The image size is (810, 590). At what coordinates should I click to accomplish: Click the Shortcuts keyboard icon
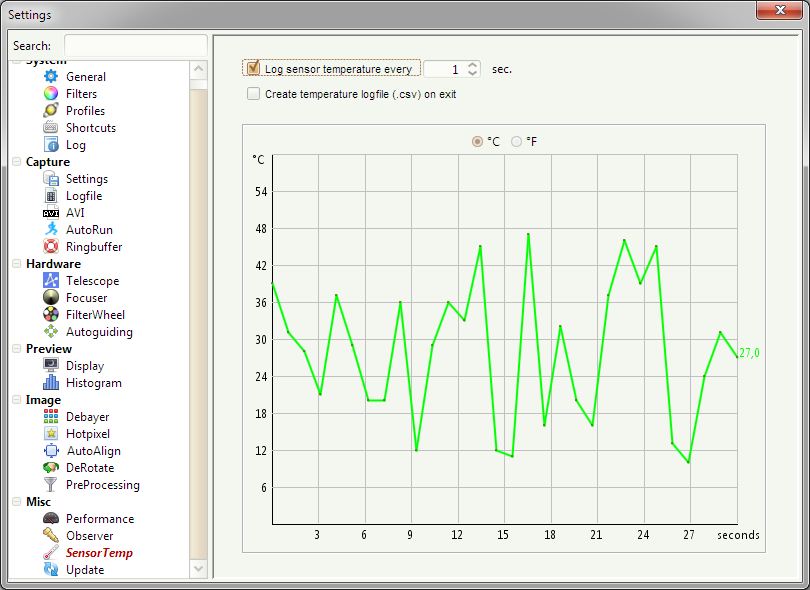click(51, 128)
